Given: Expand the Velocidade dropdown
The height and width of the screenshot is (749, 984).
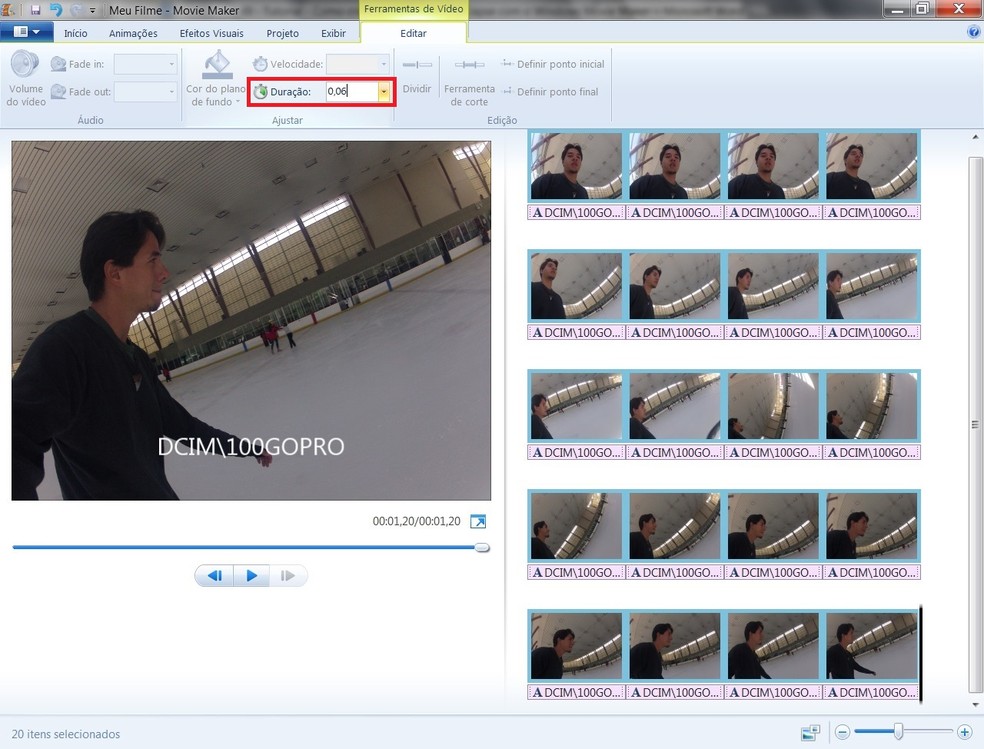Looking at the screenshot, I should tap(383, 64).
